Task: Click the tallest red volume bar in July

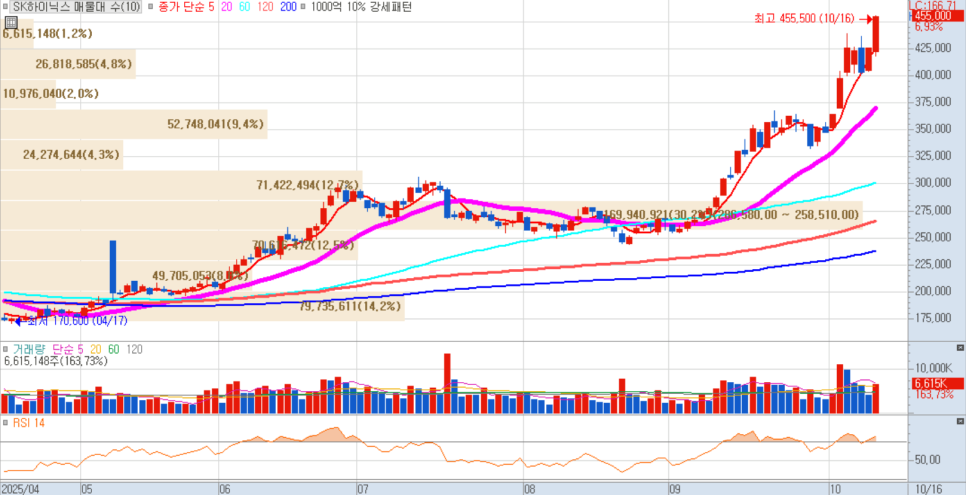Action: 447,383
